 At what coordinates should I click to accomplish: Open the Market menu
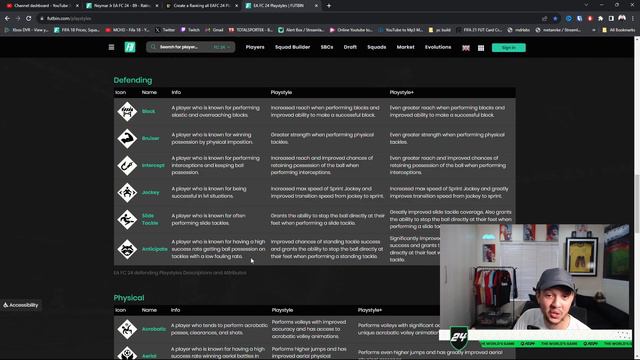coord(406,47)
